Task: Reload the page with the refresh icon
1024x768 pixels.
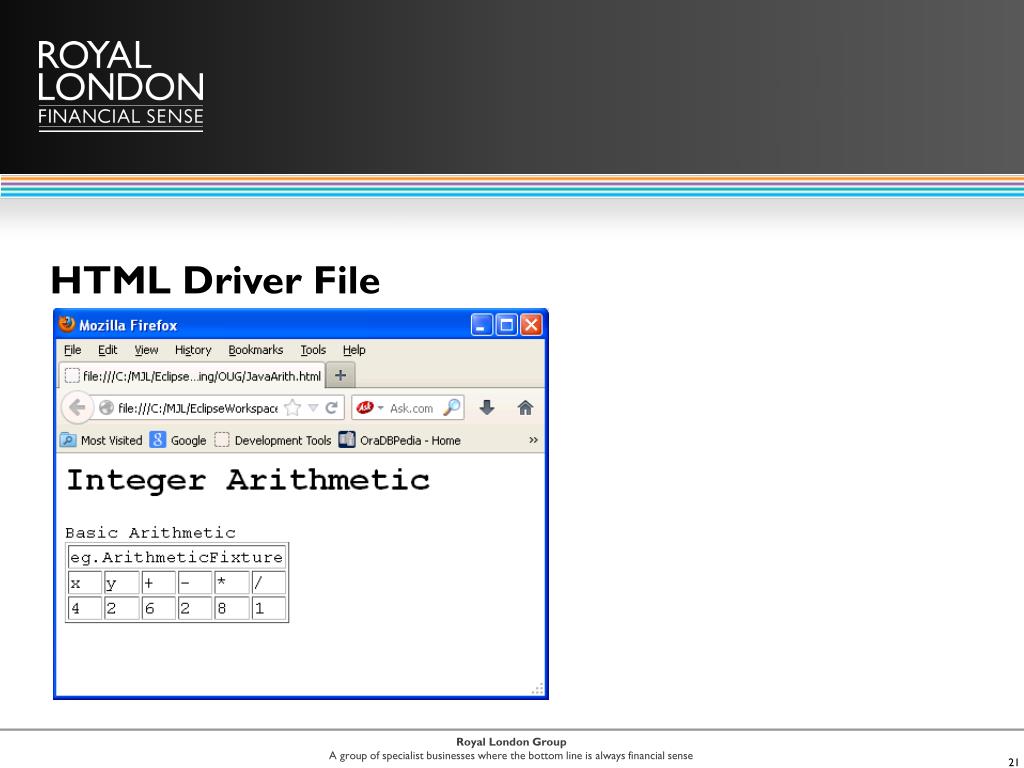Action: [x=332, y=408]
